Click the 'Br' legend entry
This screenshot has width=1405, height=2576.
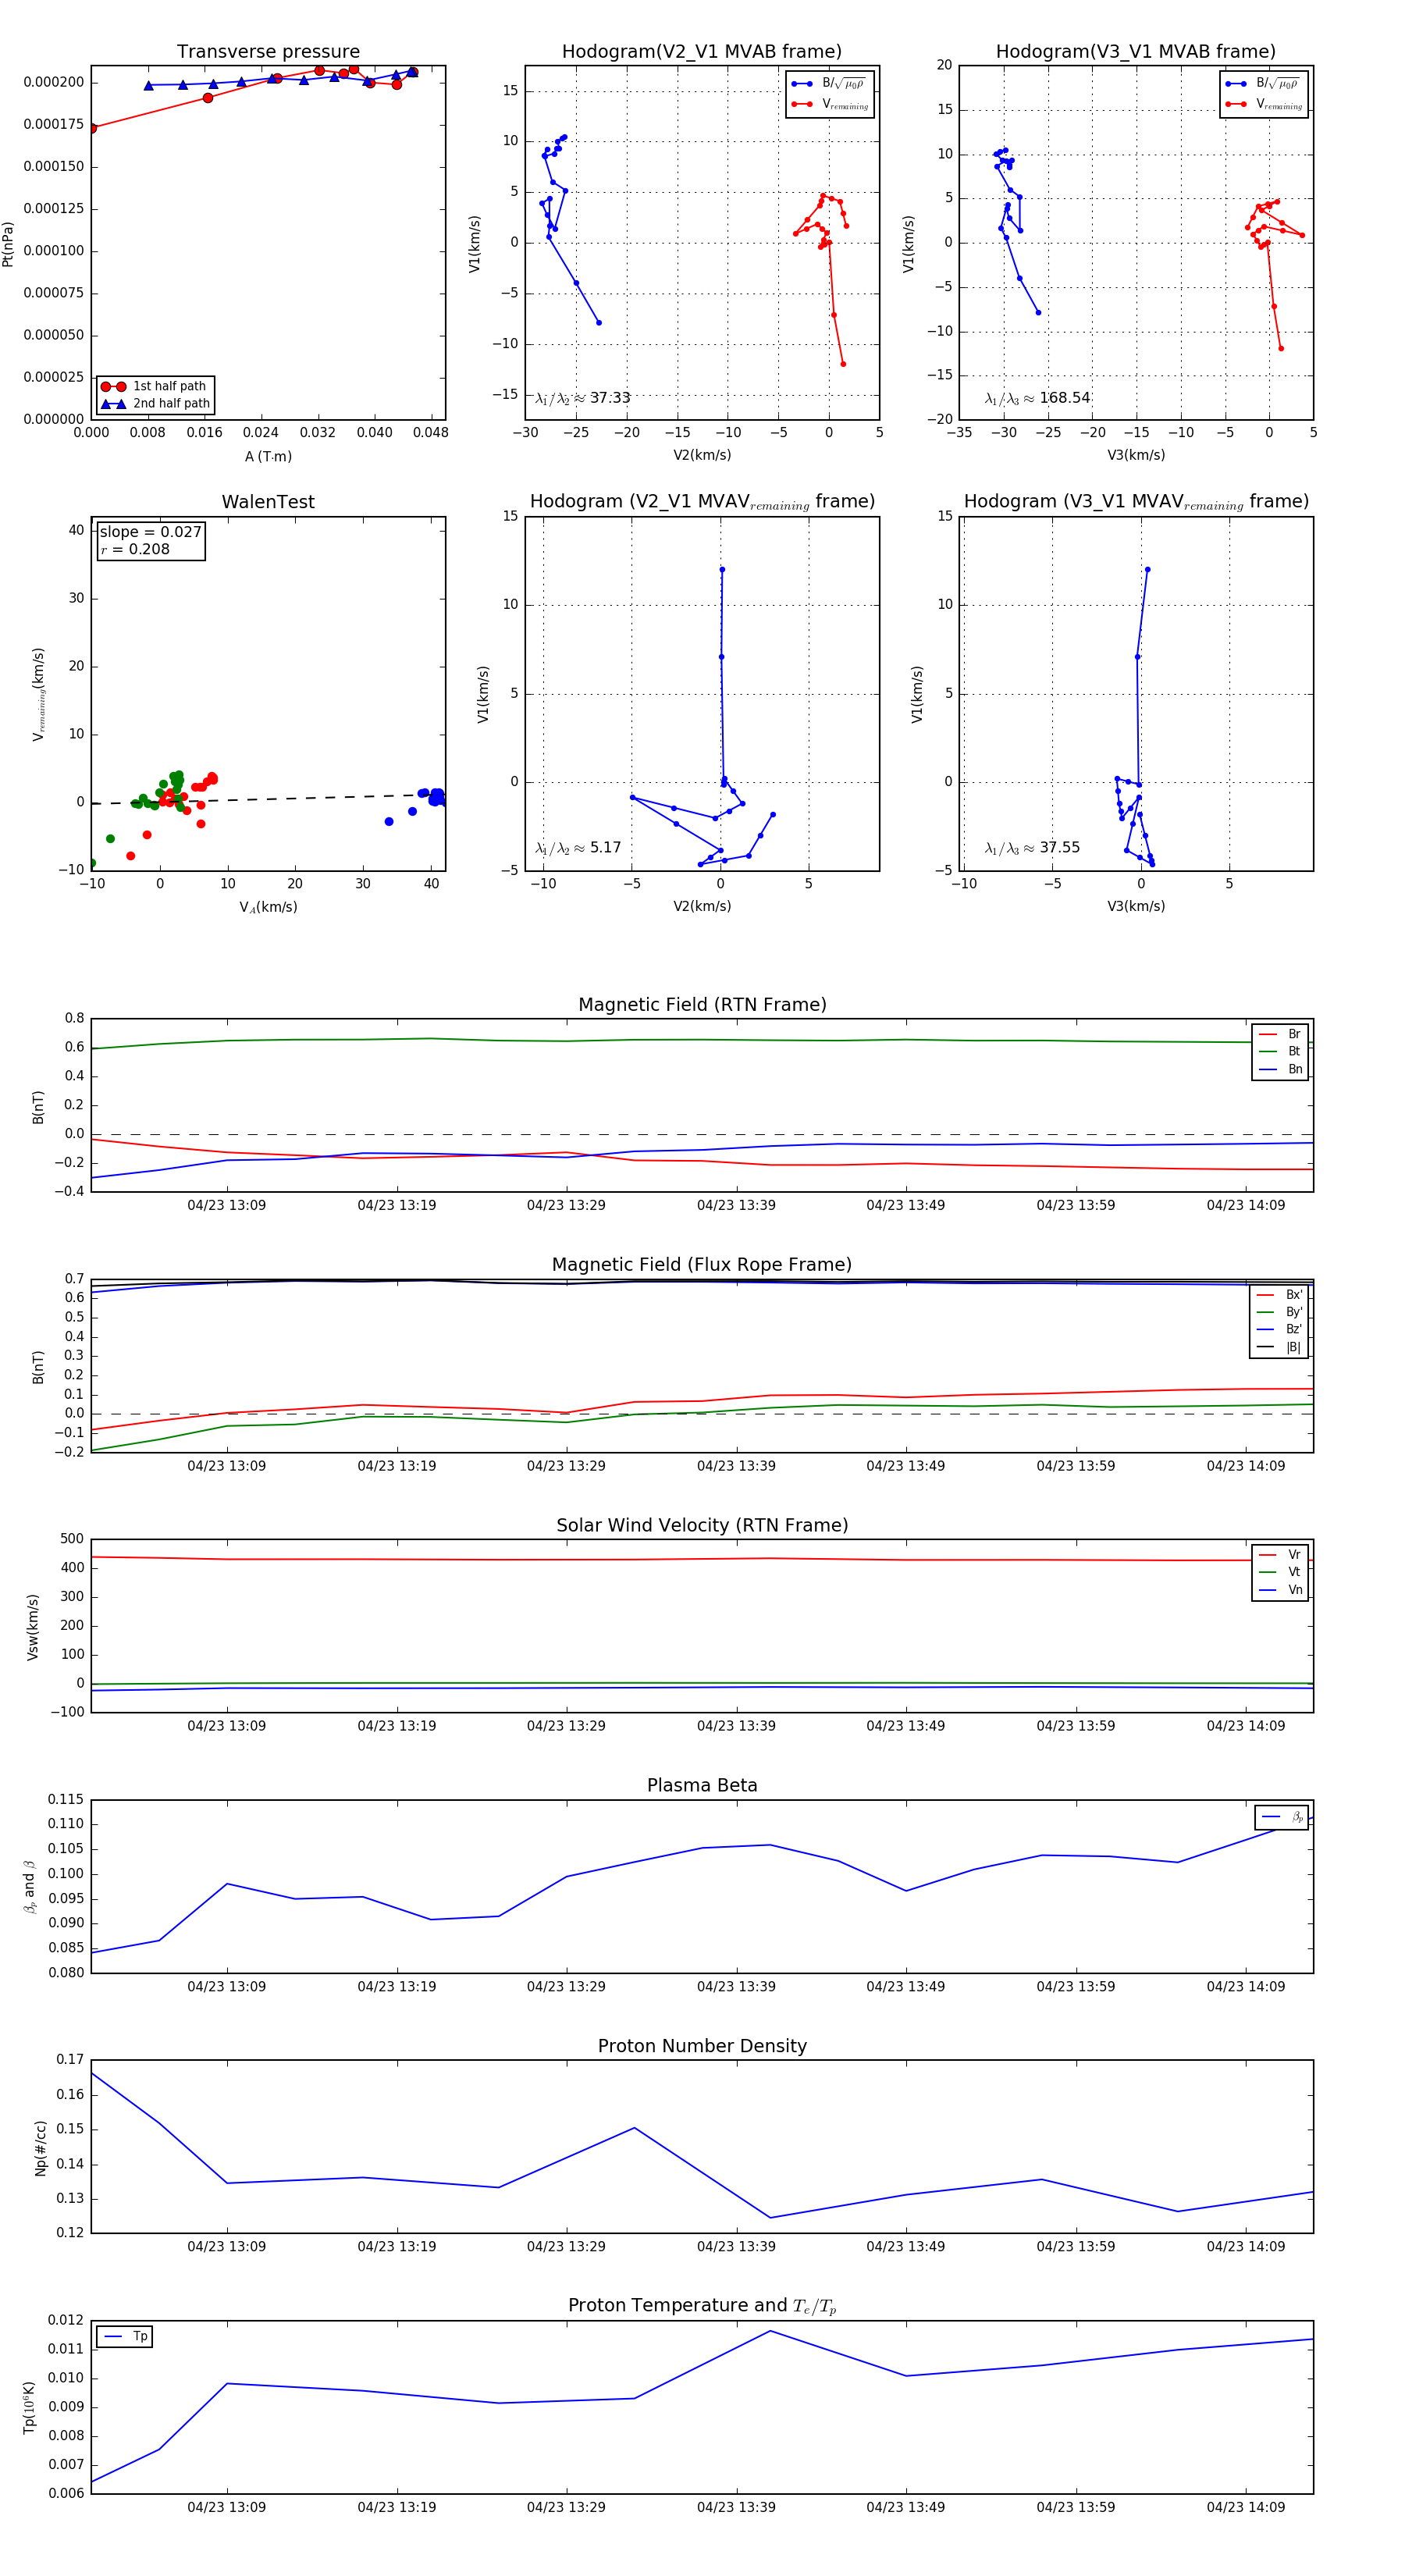[x=1280, y=1034]
